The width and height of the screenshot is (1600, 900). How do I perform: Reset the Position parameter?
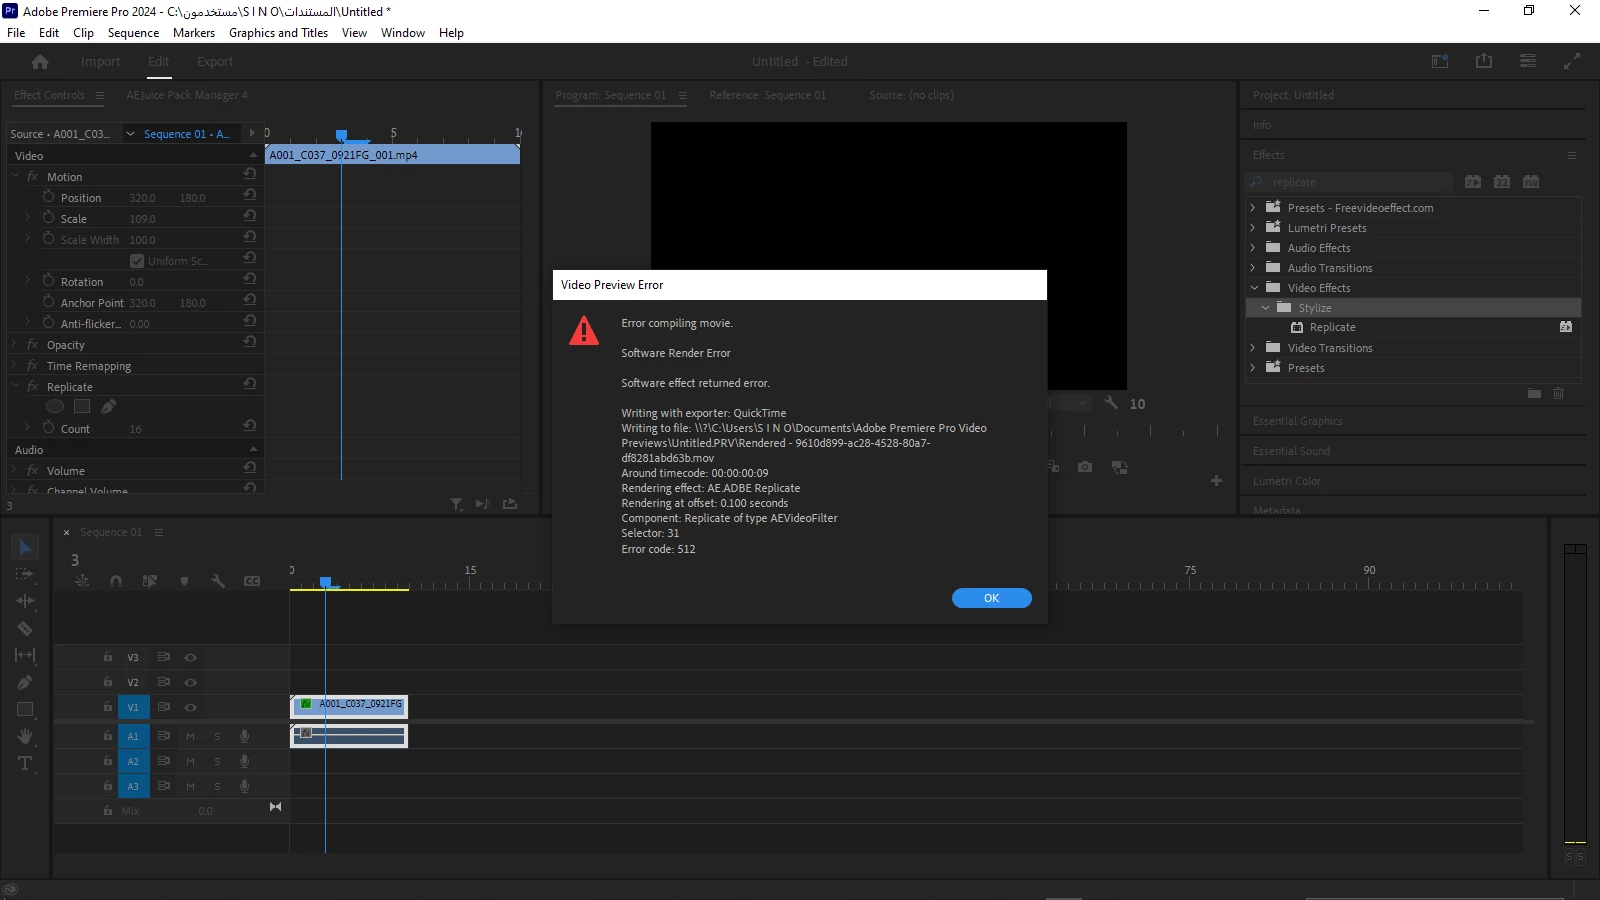(249, 196)
